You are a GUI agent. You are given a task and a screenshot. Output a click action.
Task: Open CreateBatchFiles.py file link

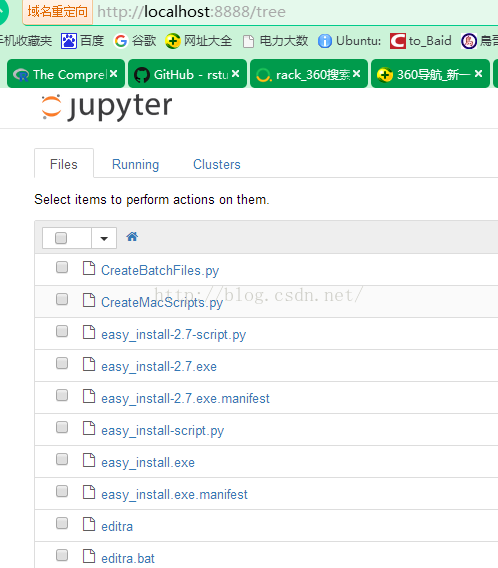(x=160, y=271)
